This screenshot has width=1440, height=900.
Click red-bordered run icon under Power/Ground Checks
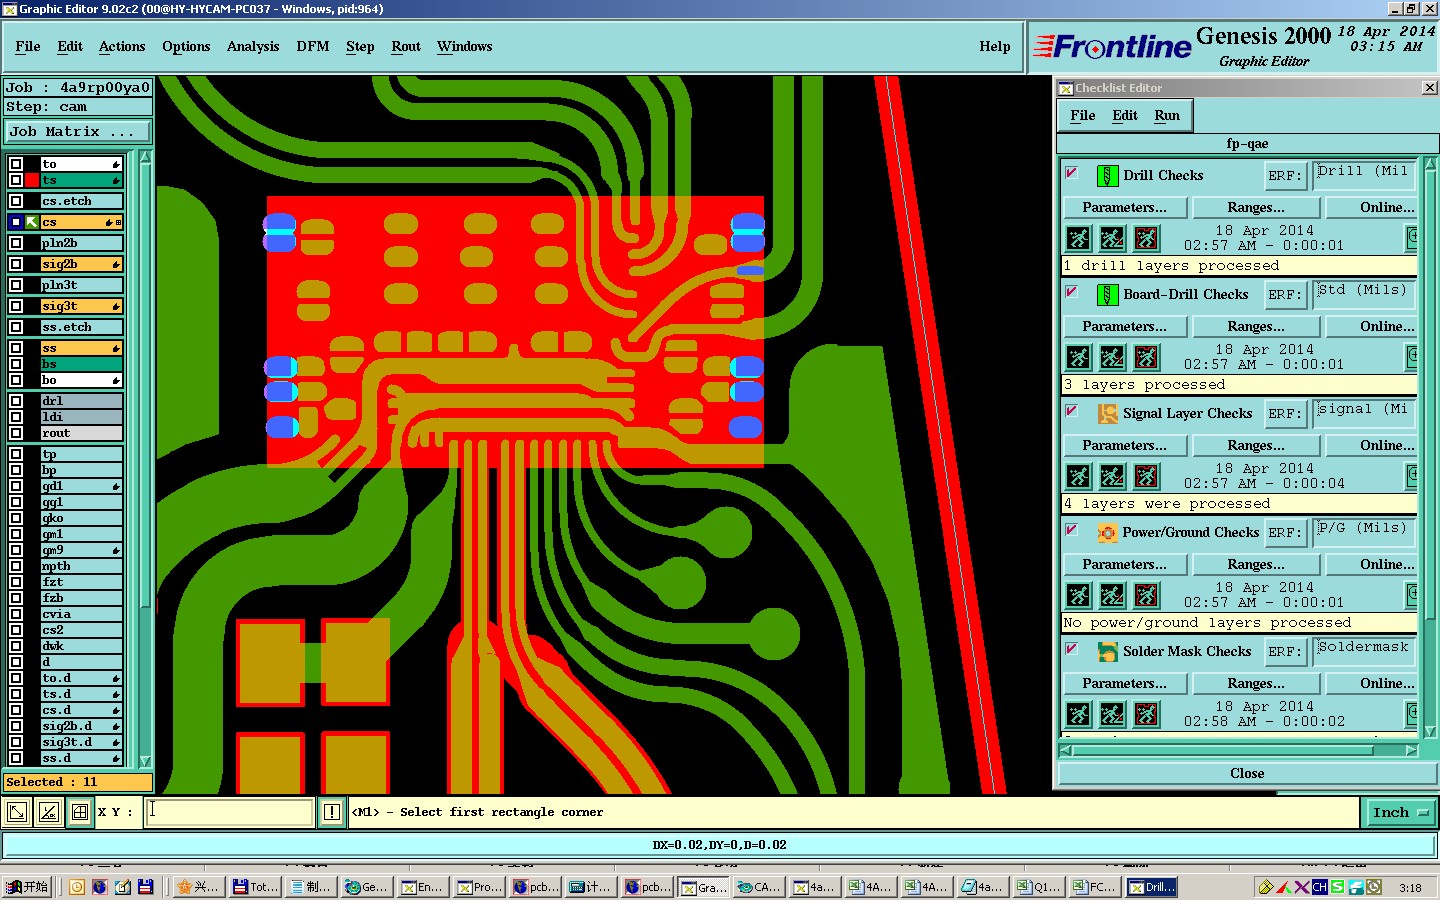pyautogui.click(x=1146, y=595)
